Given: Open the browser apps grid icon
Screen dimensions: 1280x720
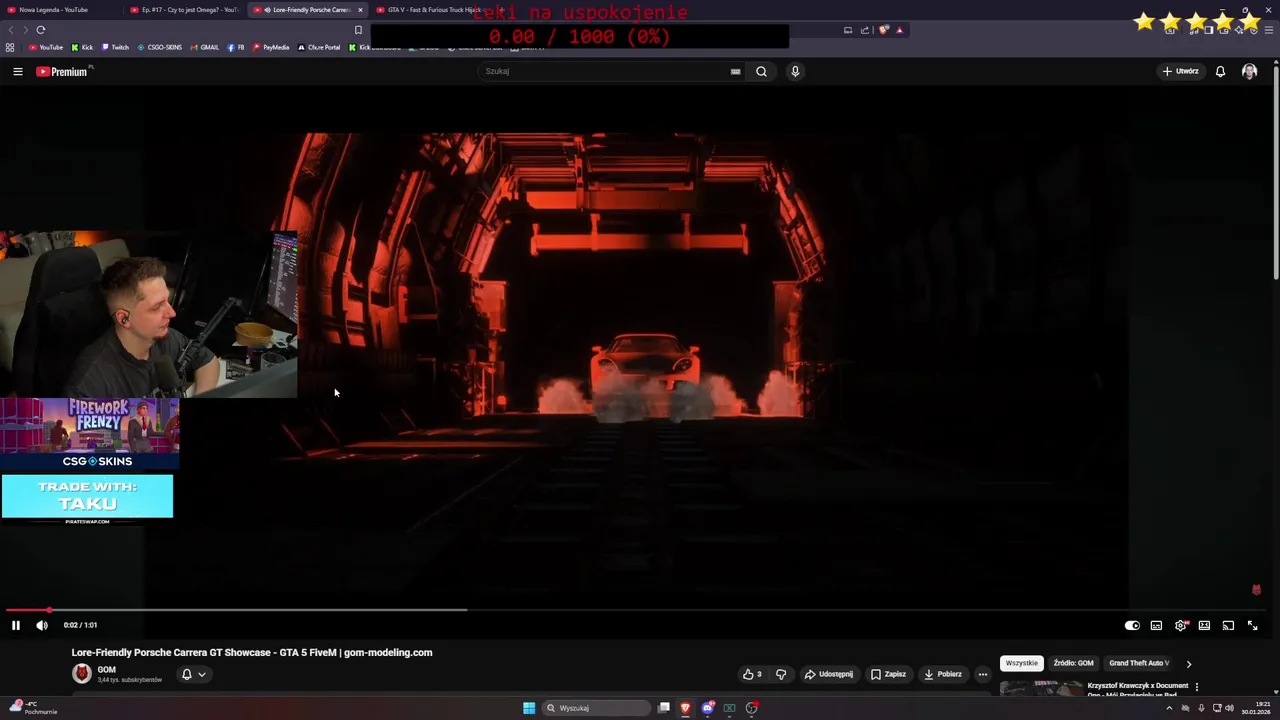Looking at the screenshot, I should [x=10, y=47].
